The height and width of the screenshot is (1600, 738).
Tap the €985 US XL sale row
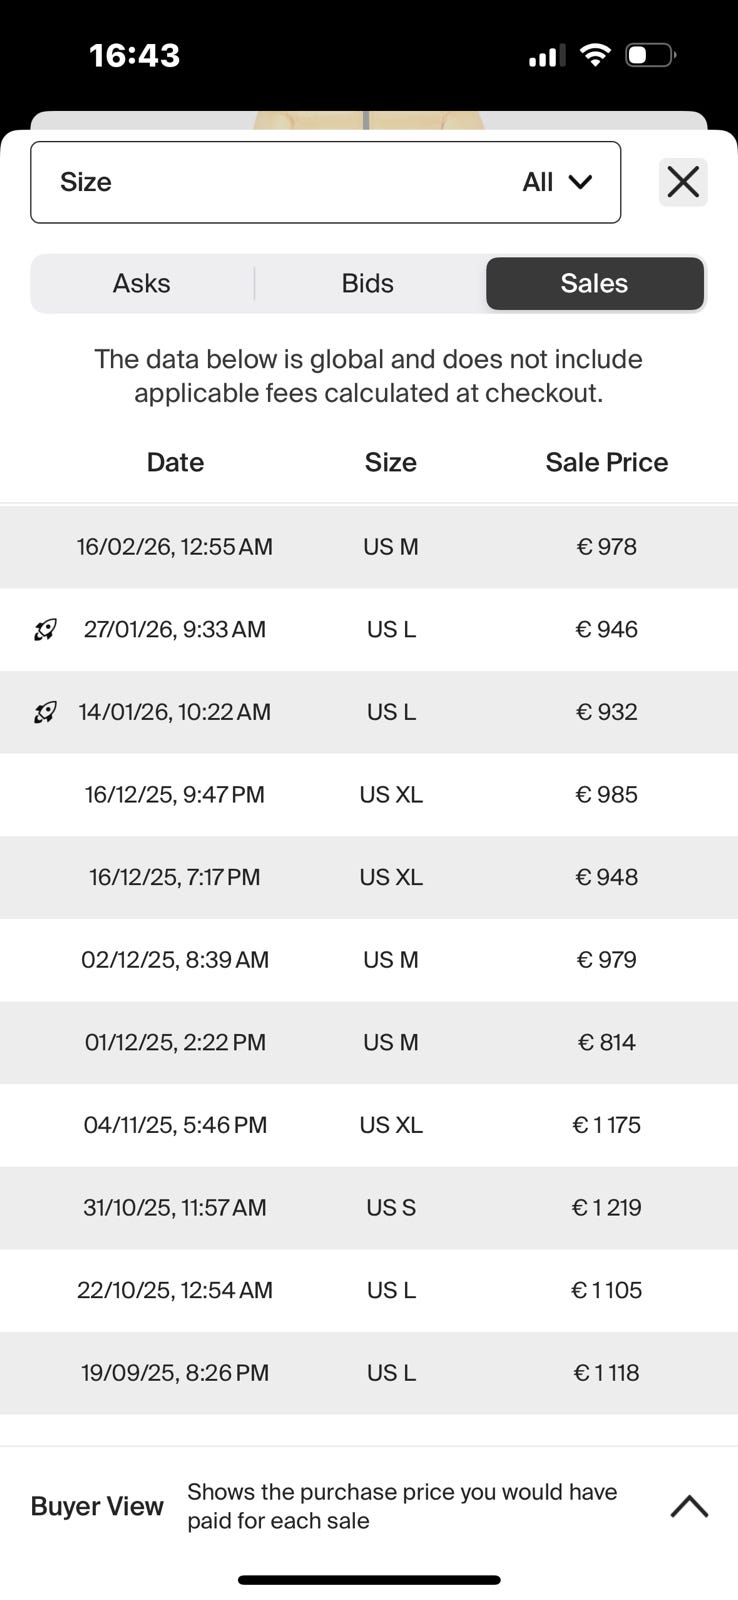[x=369, y=795]
